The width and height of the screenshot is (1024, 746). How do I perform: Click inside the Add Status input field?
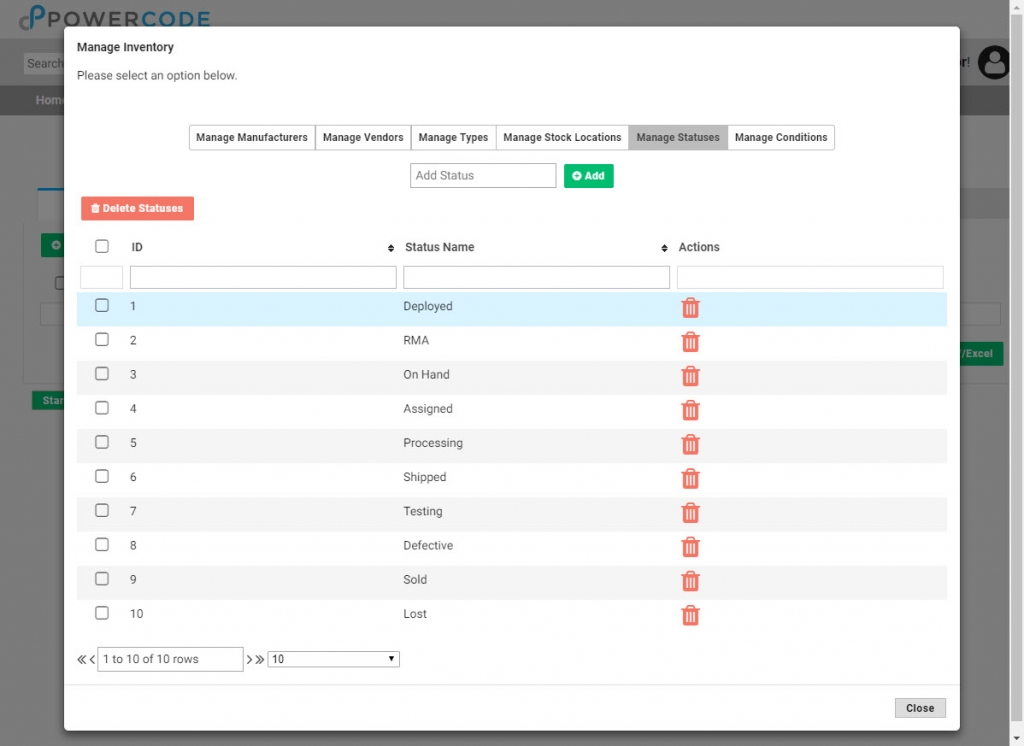click(x=483, y=175)
